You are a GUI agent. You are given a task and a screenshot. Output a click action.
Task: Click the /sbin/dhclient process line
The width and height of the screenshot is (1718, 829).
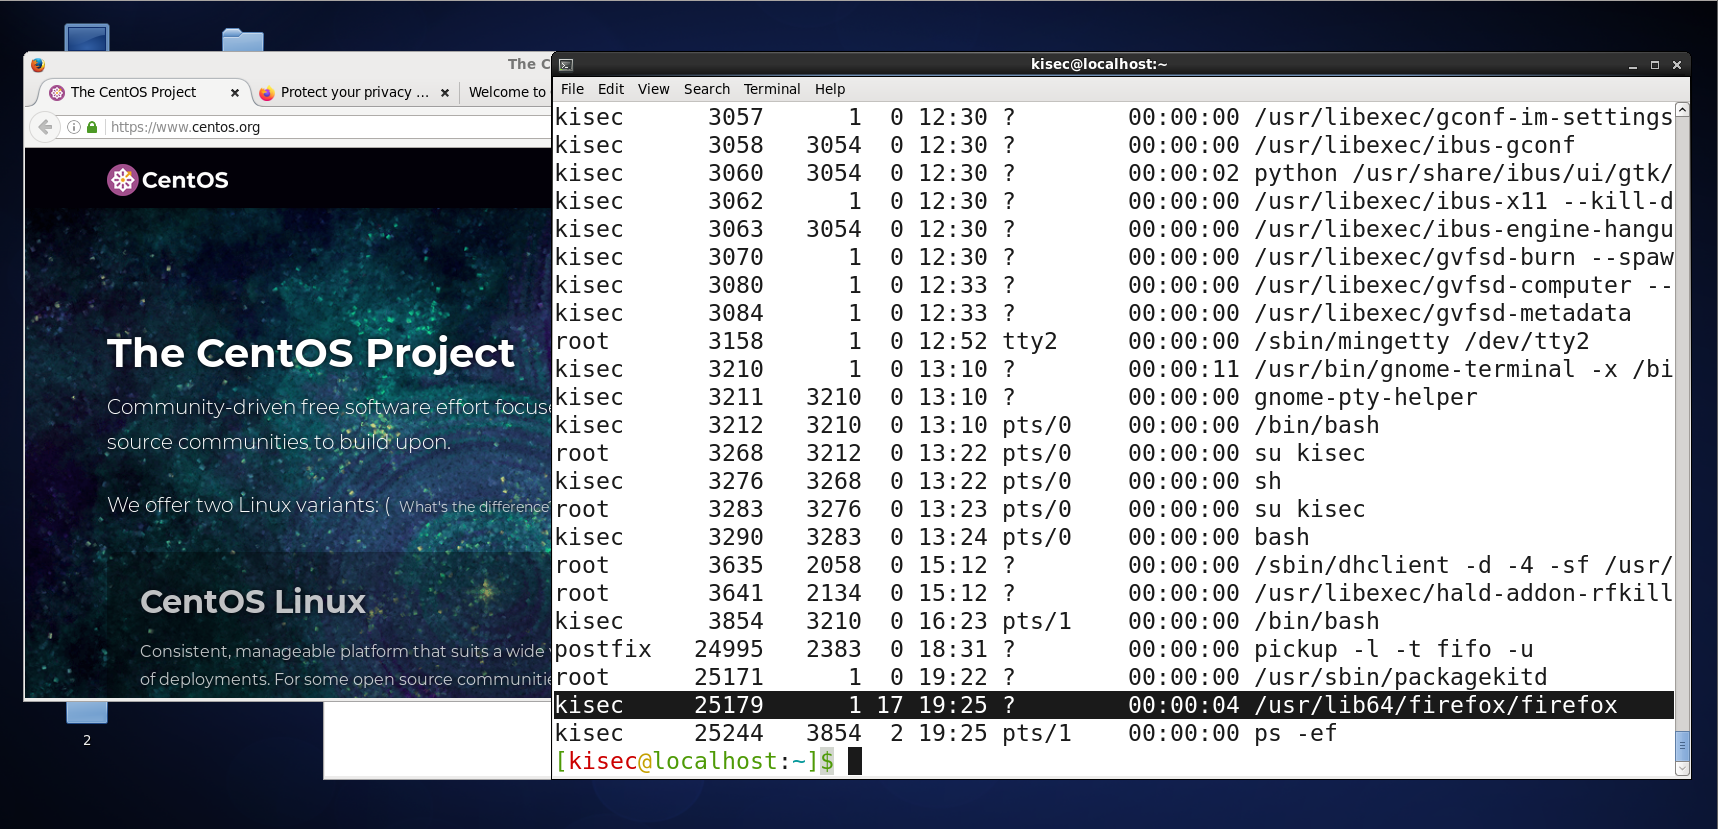pos(1114,565)
